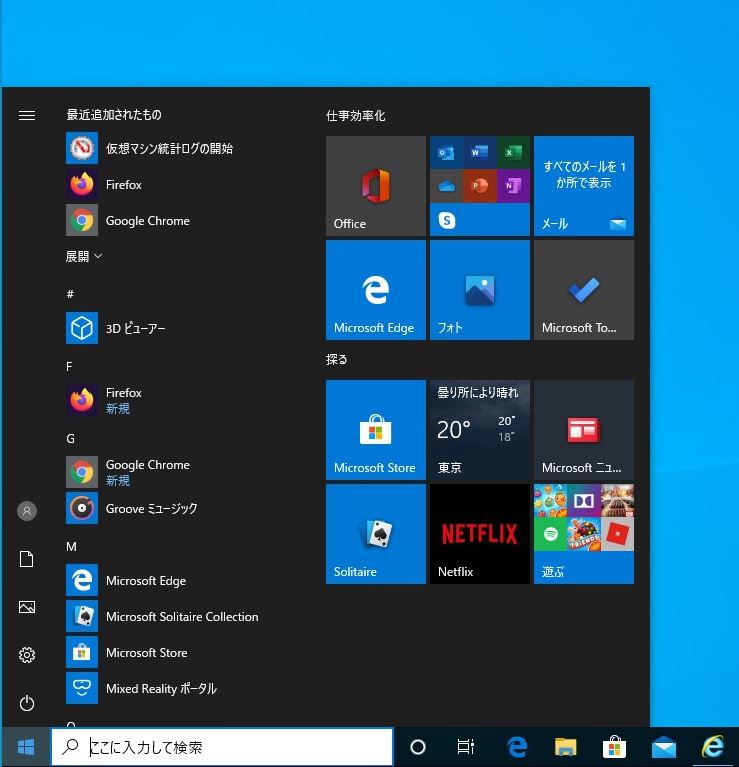Open 仮想マシン統計ログの開始 from the recently added list

(x=169, y=148)
